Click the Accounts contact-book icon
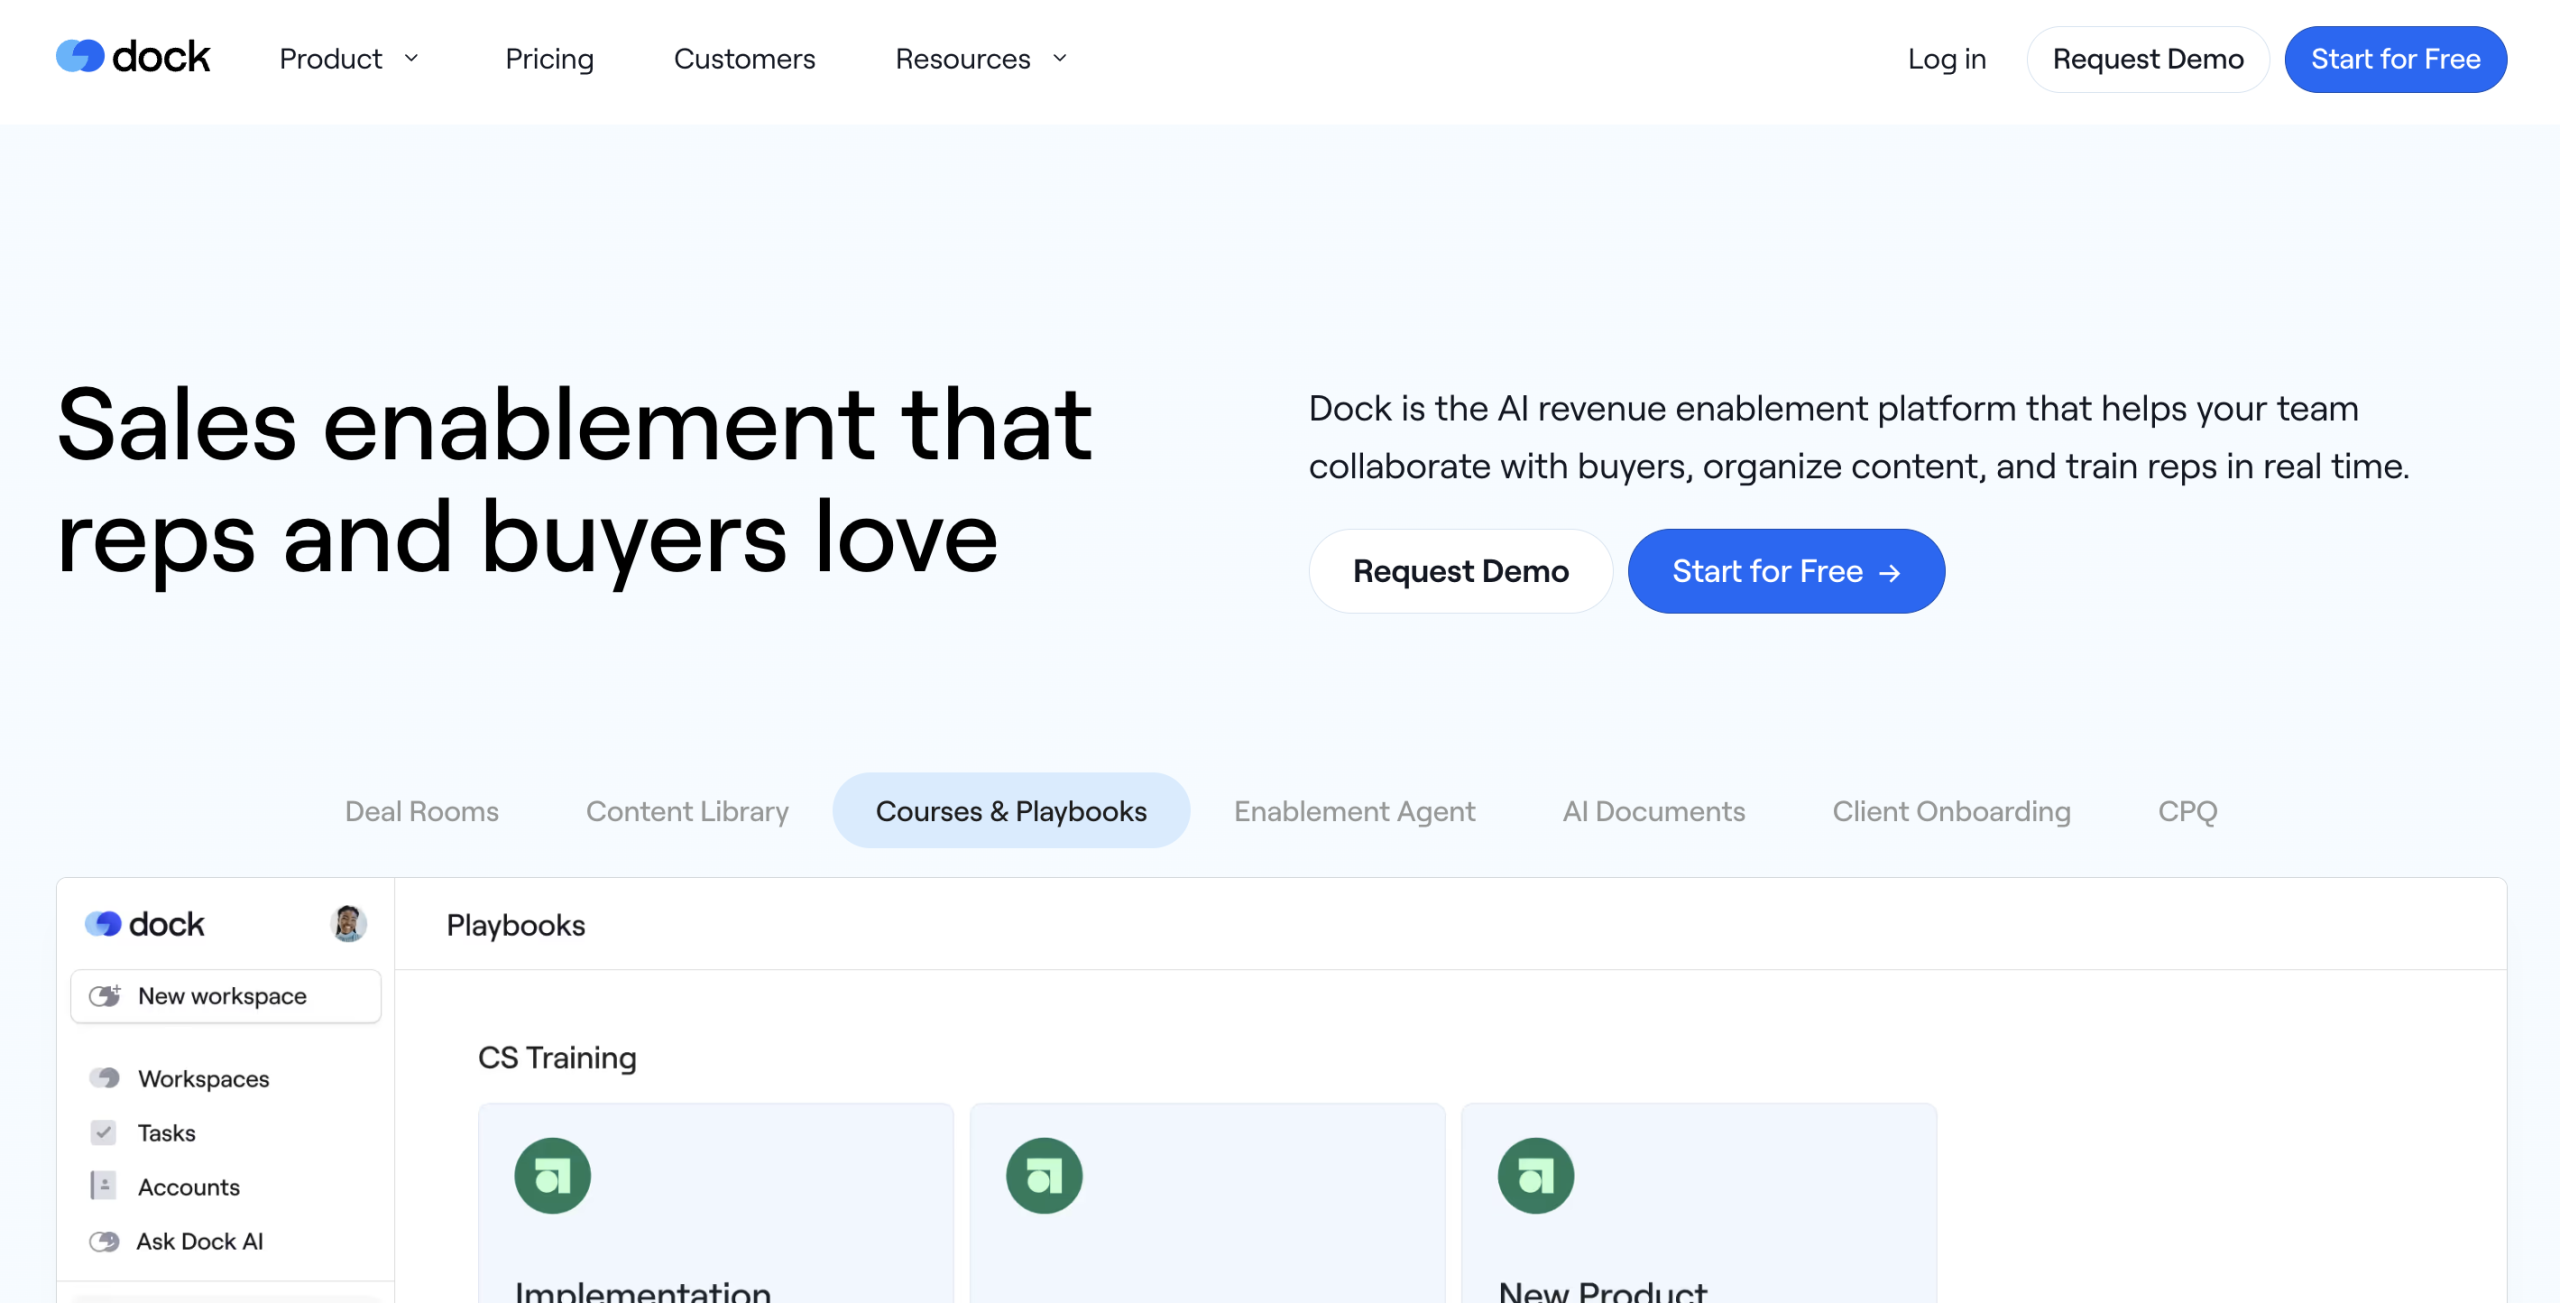This screenshot has height=1303, width=2560. (x=103, y=1186)
